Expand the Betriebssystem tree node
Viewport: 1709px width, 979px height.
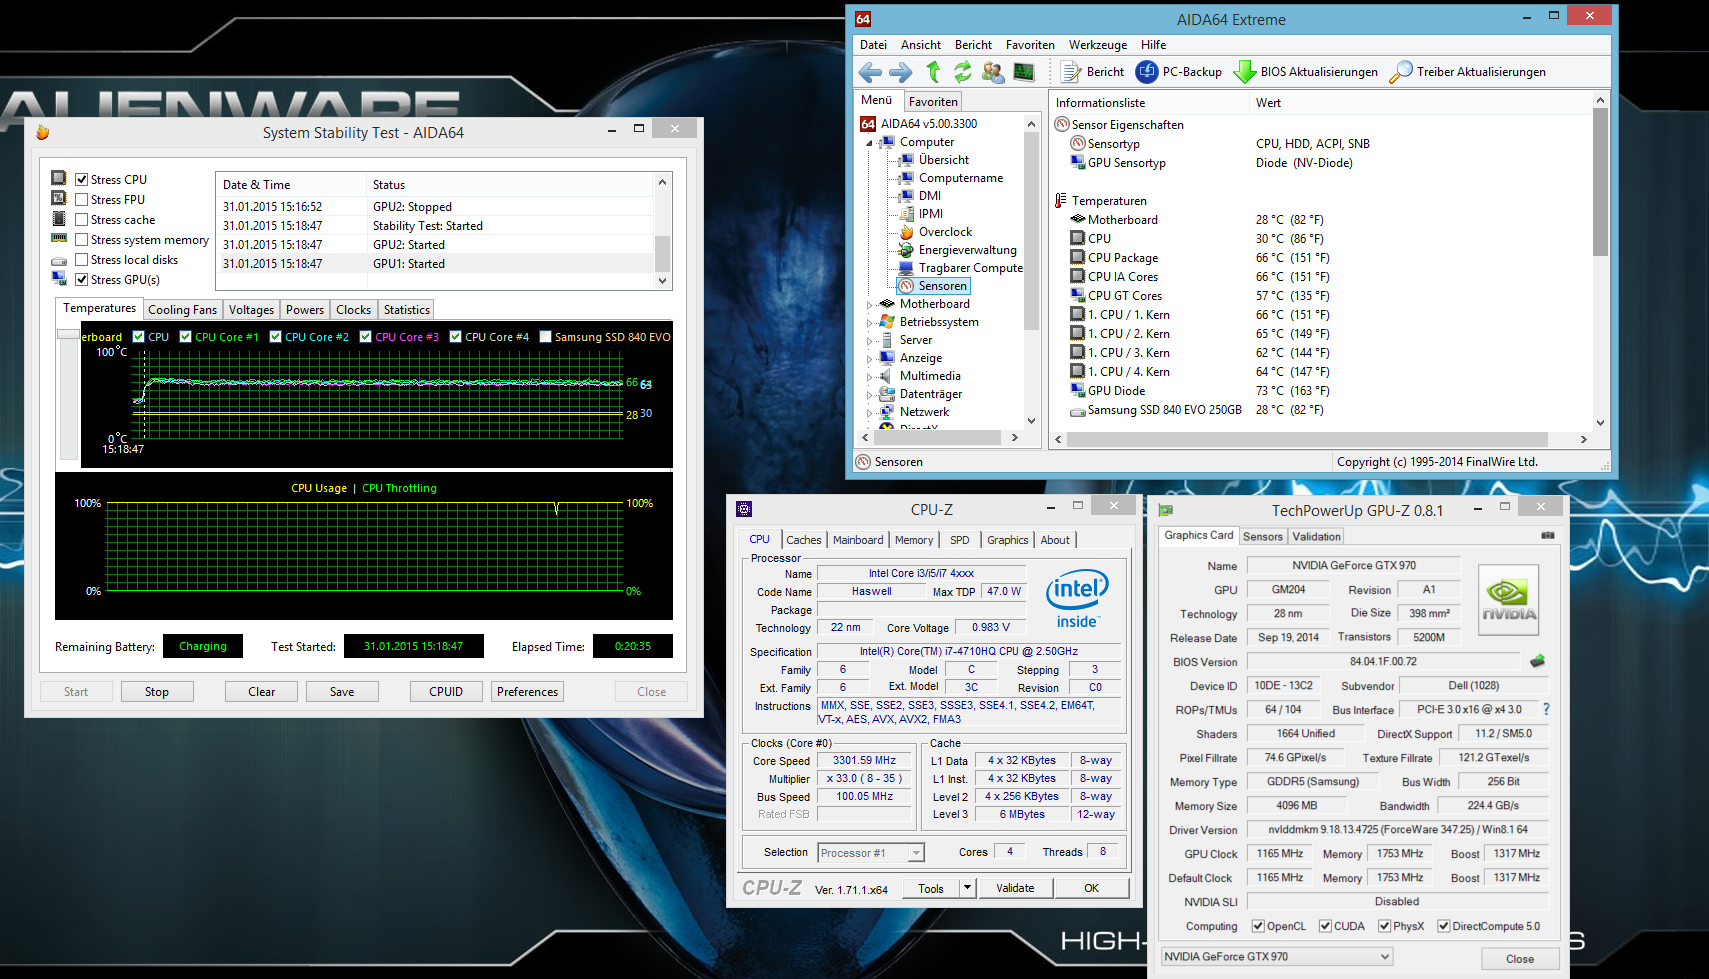click(869, 323)
